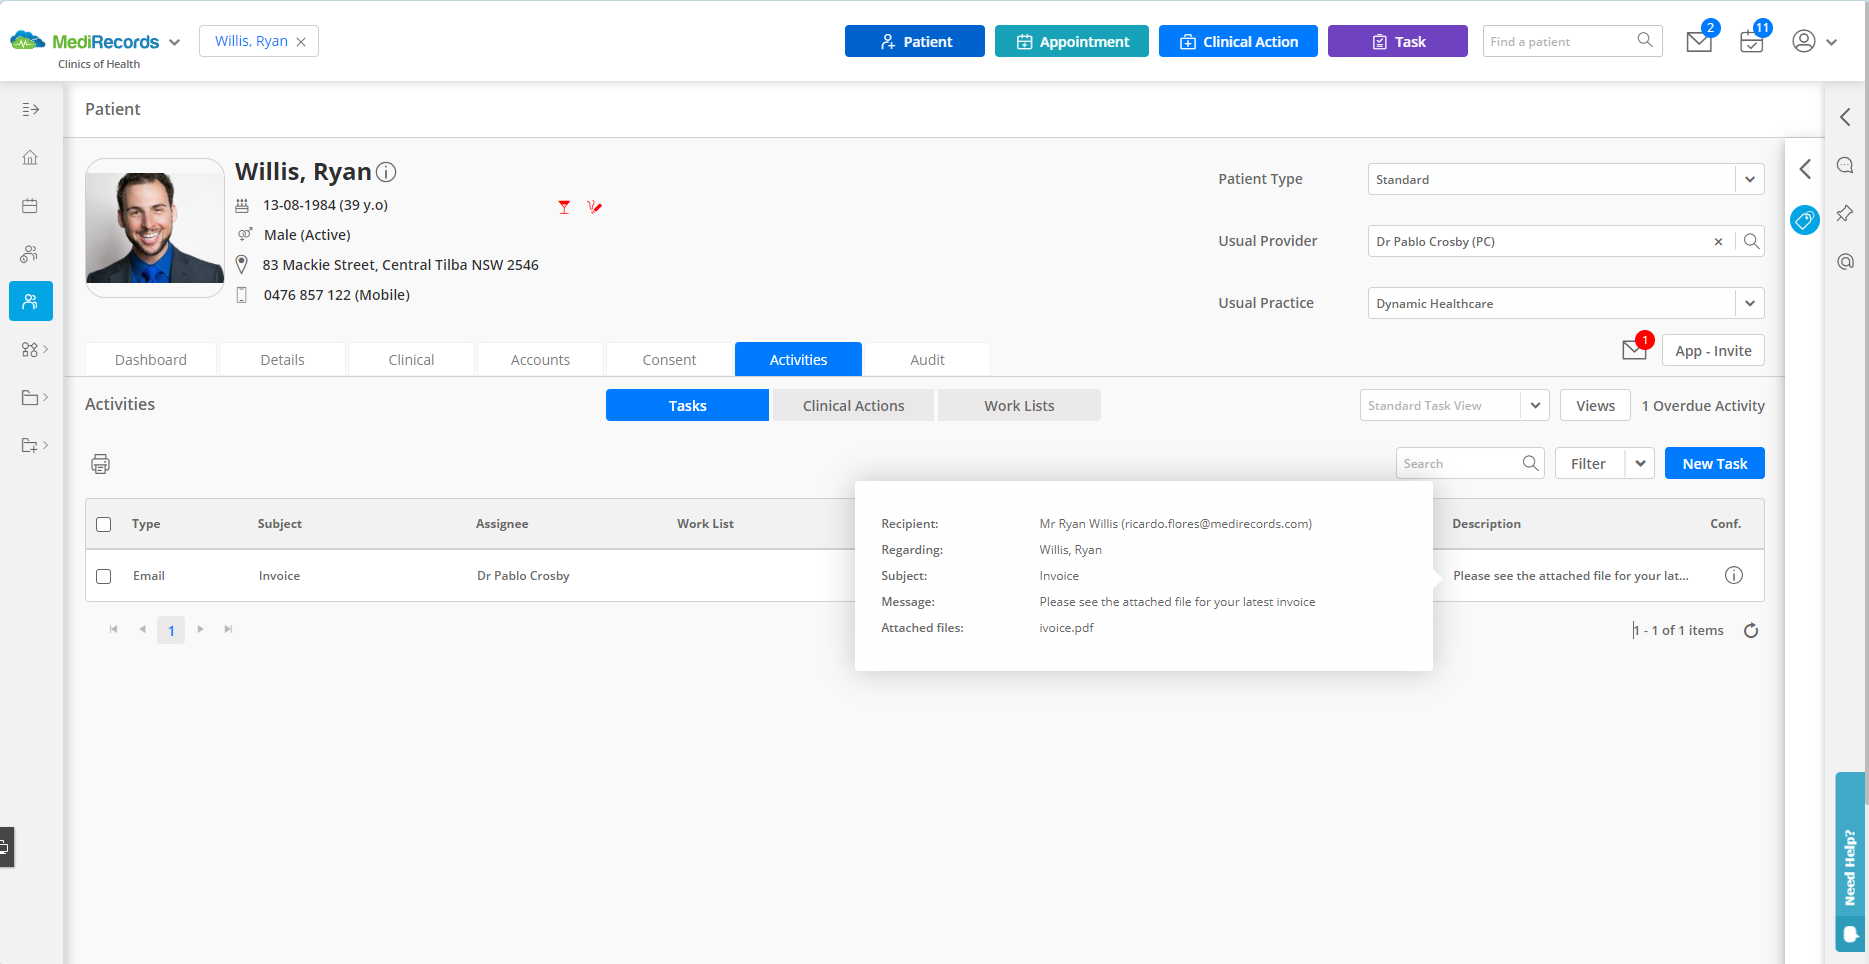Open patient messages envelope with 1 badge

pyautogui.click(x=1636, y=348)
